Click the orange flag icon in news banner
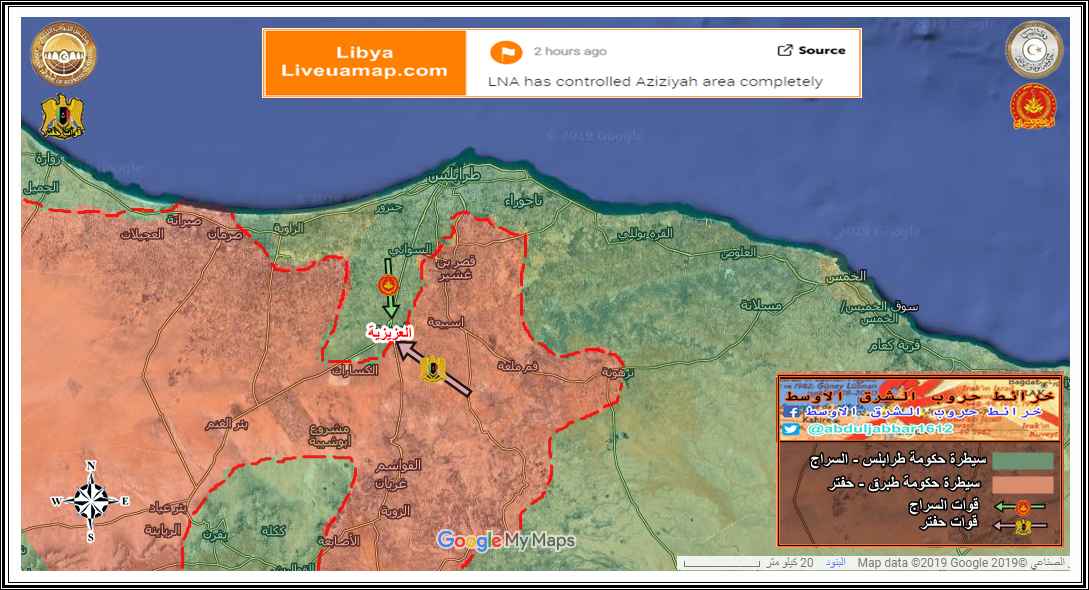1089x590 pixels. (x=506, y=52)
